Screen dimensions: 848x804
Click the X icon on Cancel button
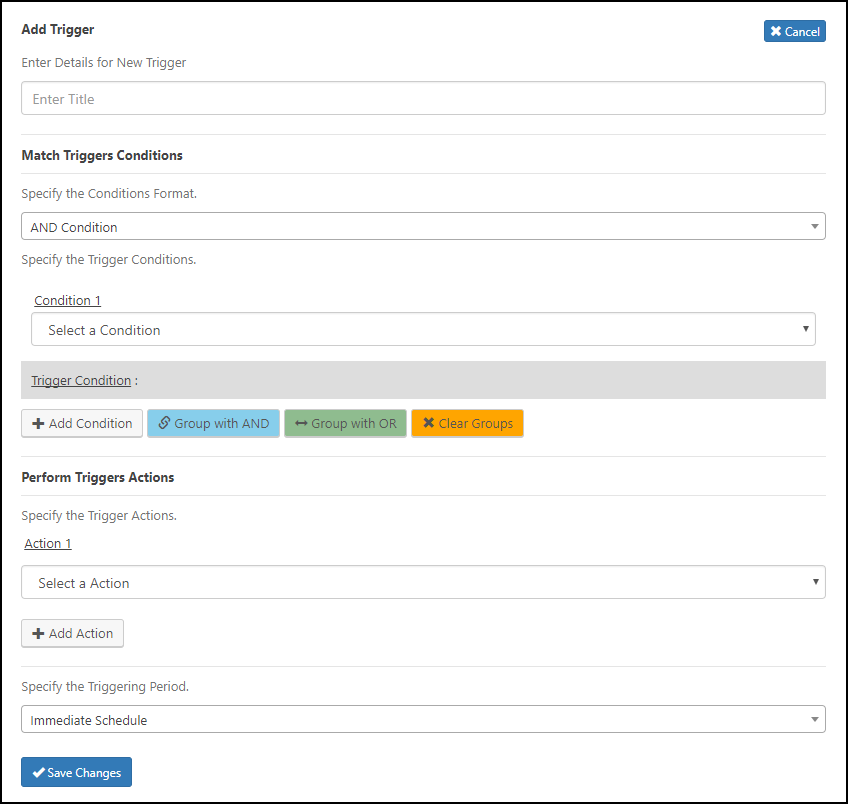[x=776, y=32]
